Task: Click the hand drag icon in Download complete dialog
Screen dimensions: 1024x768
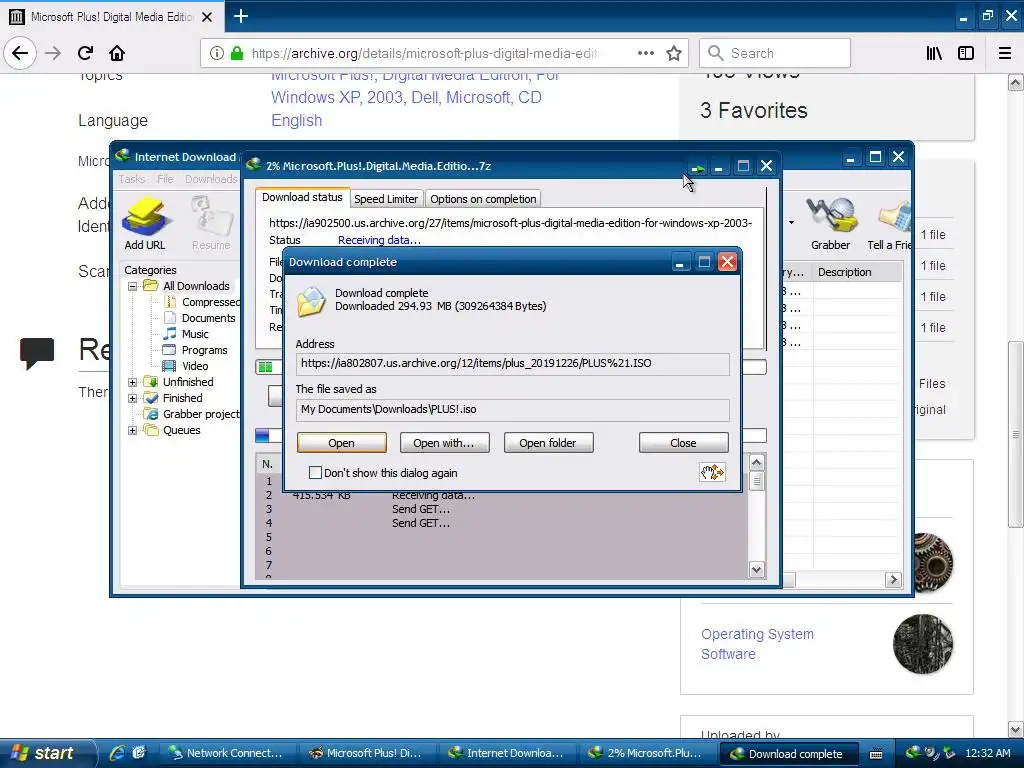Action: [x=712, y=472]
